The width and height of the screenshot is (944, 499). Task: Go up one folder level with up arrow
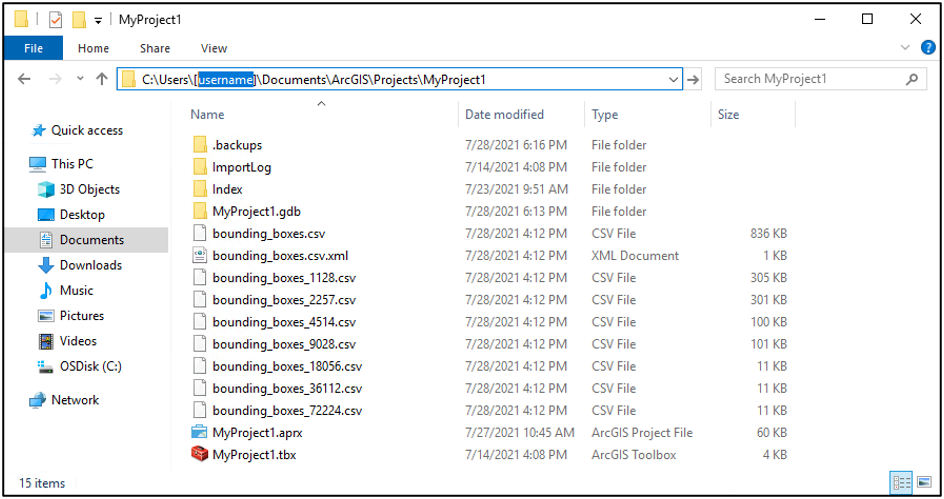(102, 79)
